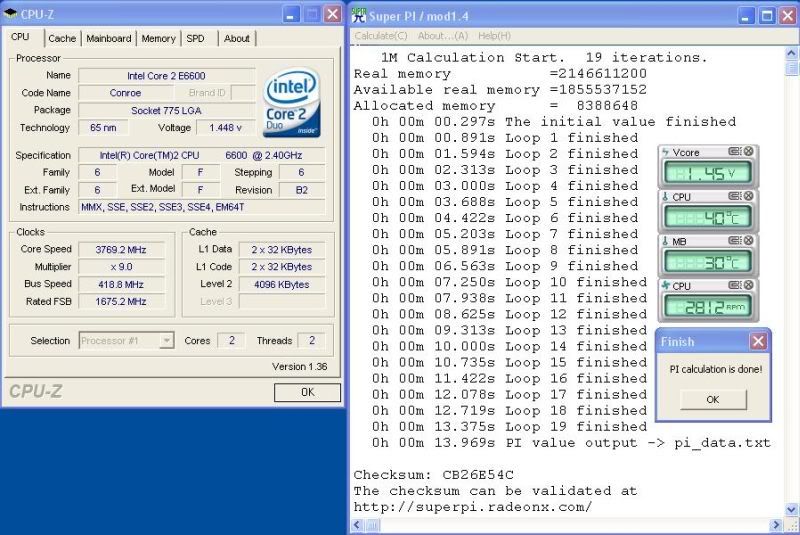800x535 pixels.
Task: Close the Vcore monitor widget
Action: [x=748, y=151]
